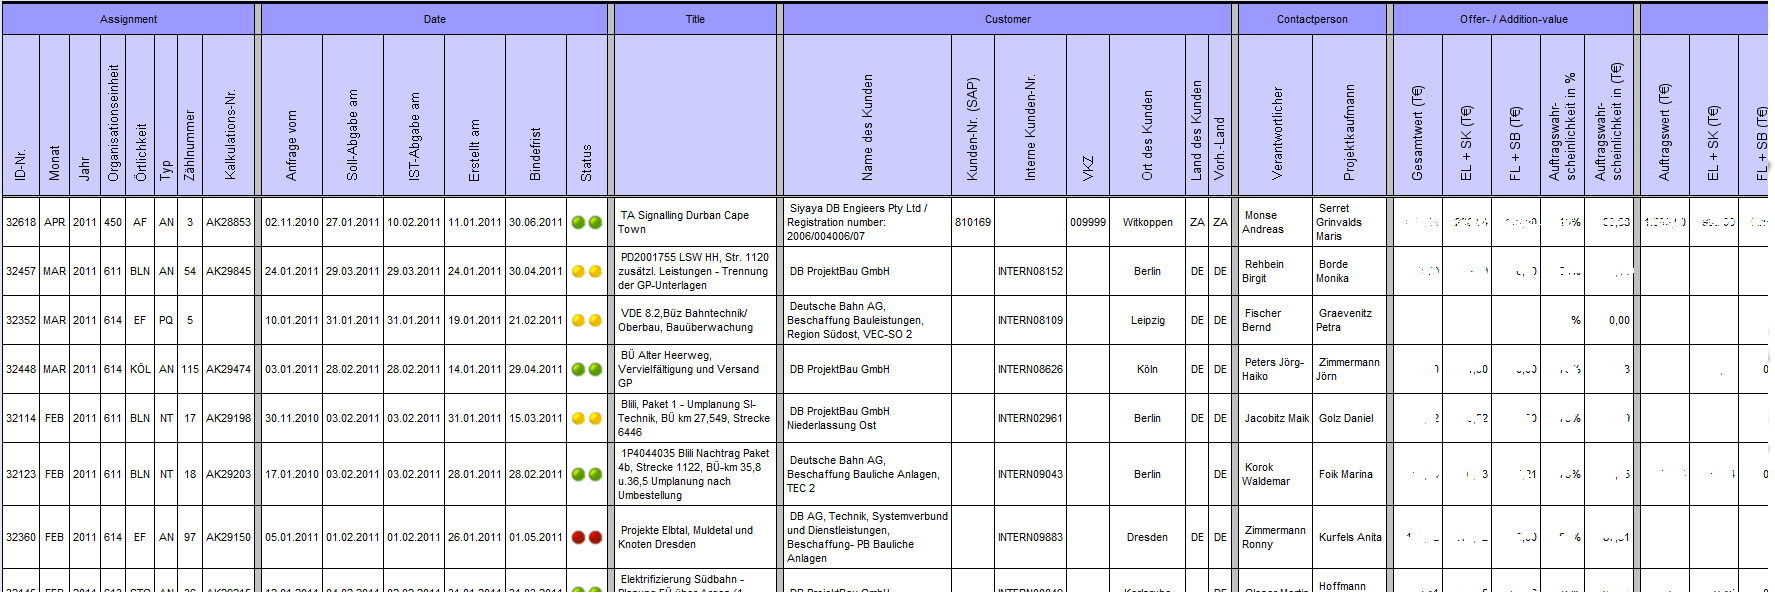Select the green status indicator for row 32448
Image resolution: width=1775 pixels, height=600 pixels.
[x=586, y=369]
